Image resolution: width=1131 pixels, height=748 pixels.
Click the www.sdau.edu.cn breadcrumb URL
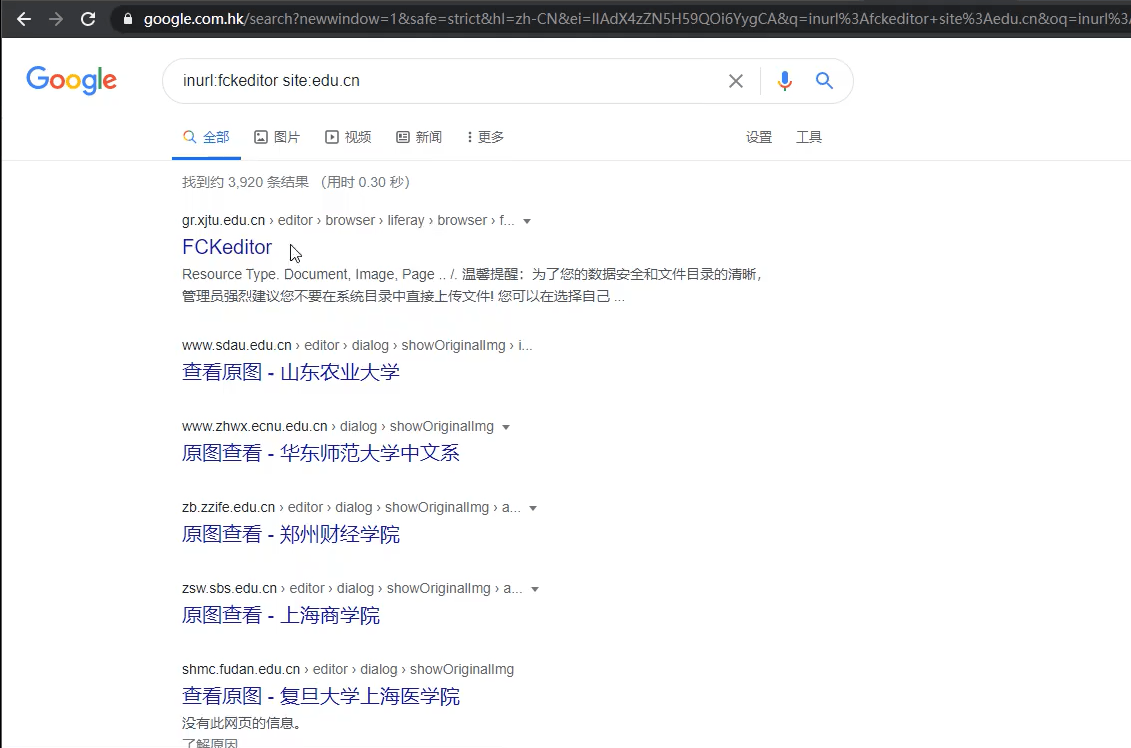[357, 346]
